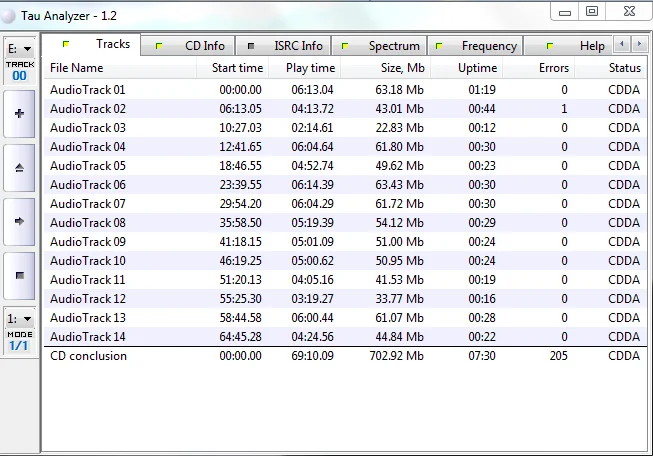Click start time 35:58.50
Image resolution: width=653 pixels, height=456 pixels.
point(240,223)
